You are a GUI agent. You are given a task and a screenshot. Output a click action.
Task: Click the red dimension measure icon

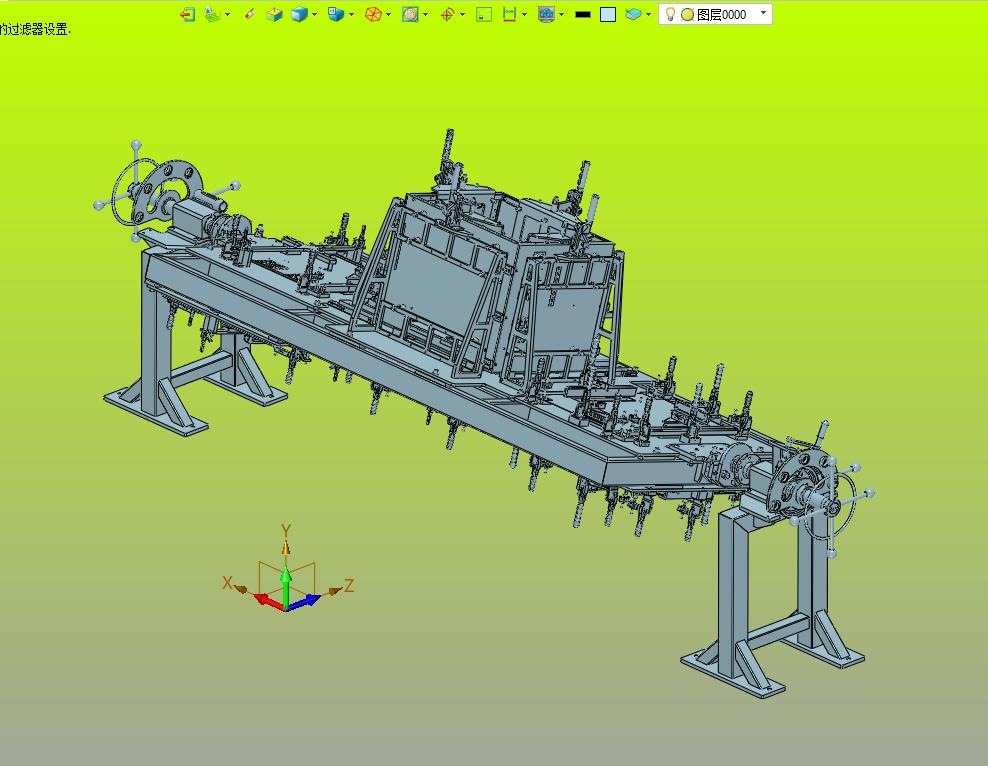510,14
